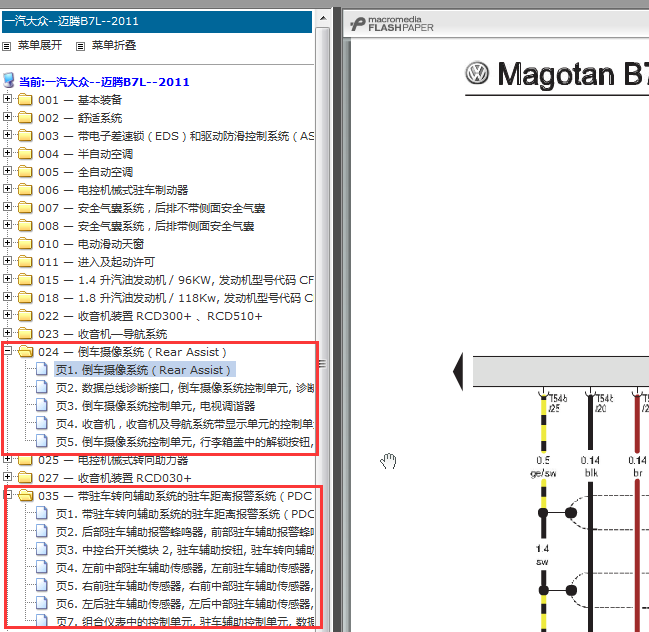Click page icon of 页3. 中控台开关模块
Screen dimensions: 649x632
point(41,549)
